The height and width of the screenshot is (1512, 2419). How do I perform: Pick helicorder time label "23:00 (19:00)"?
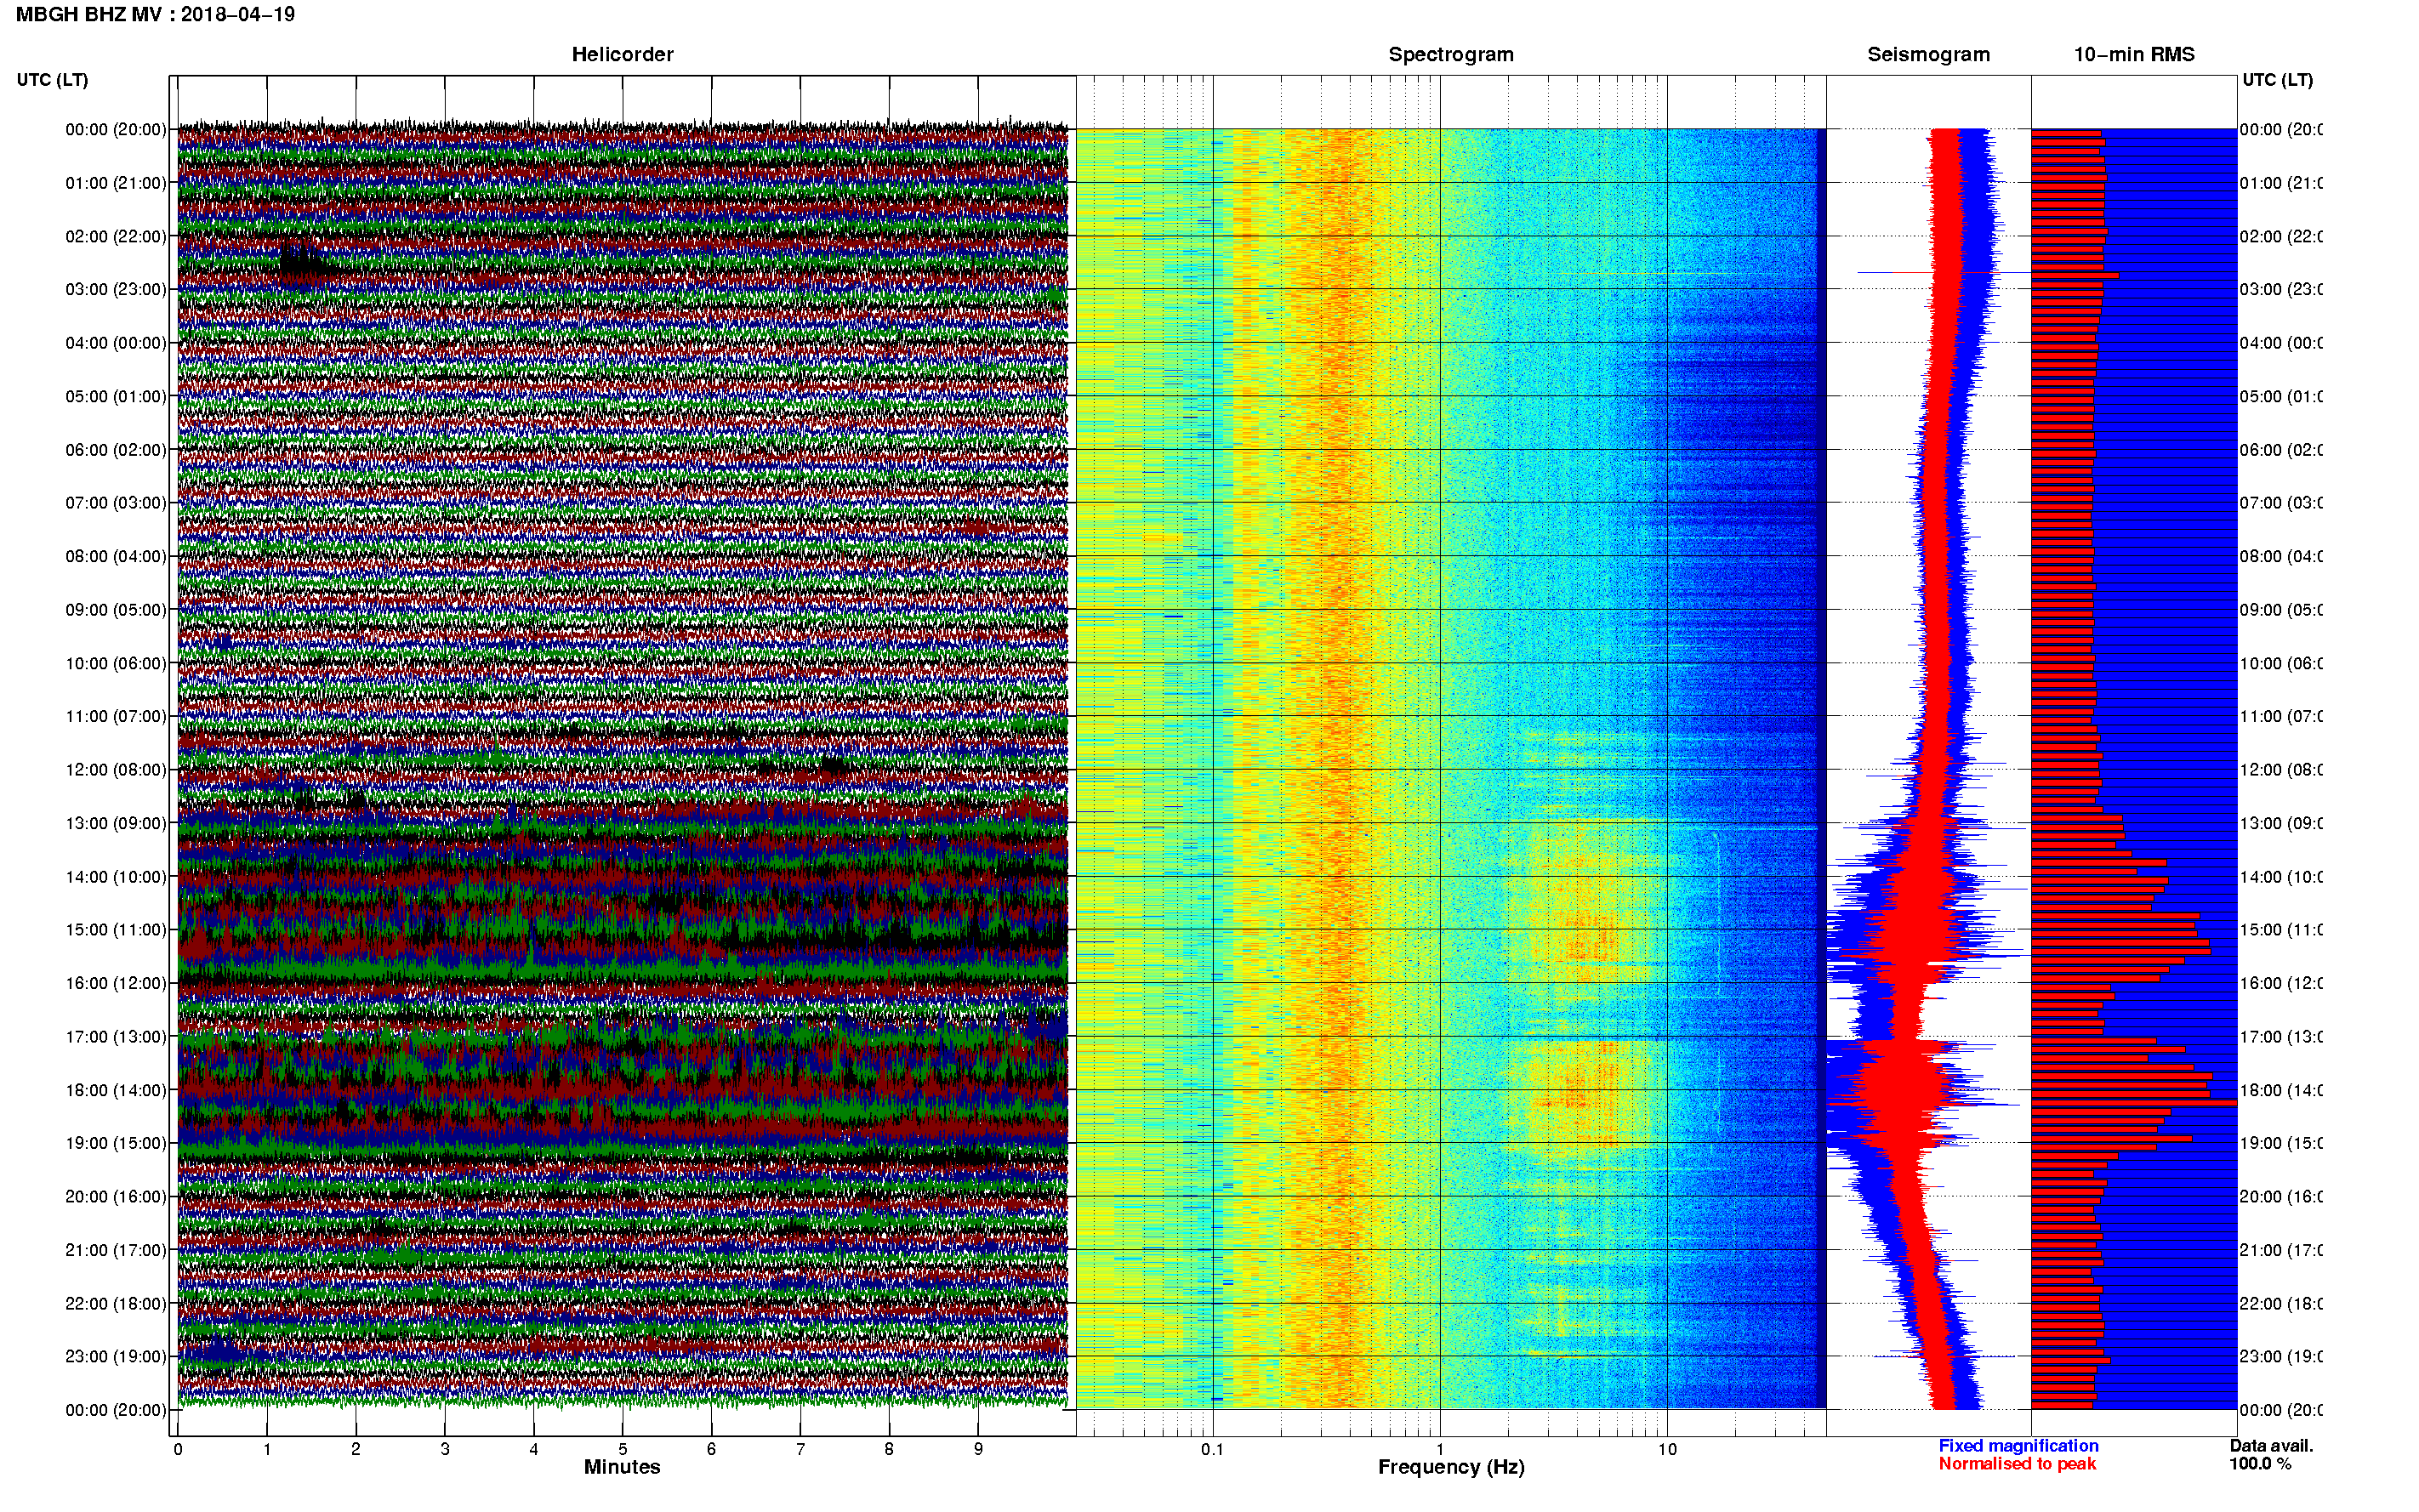[116, 1356]
